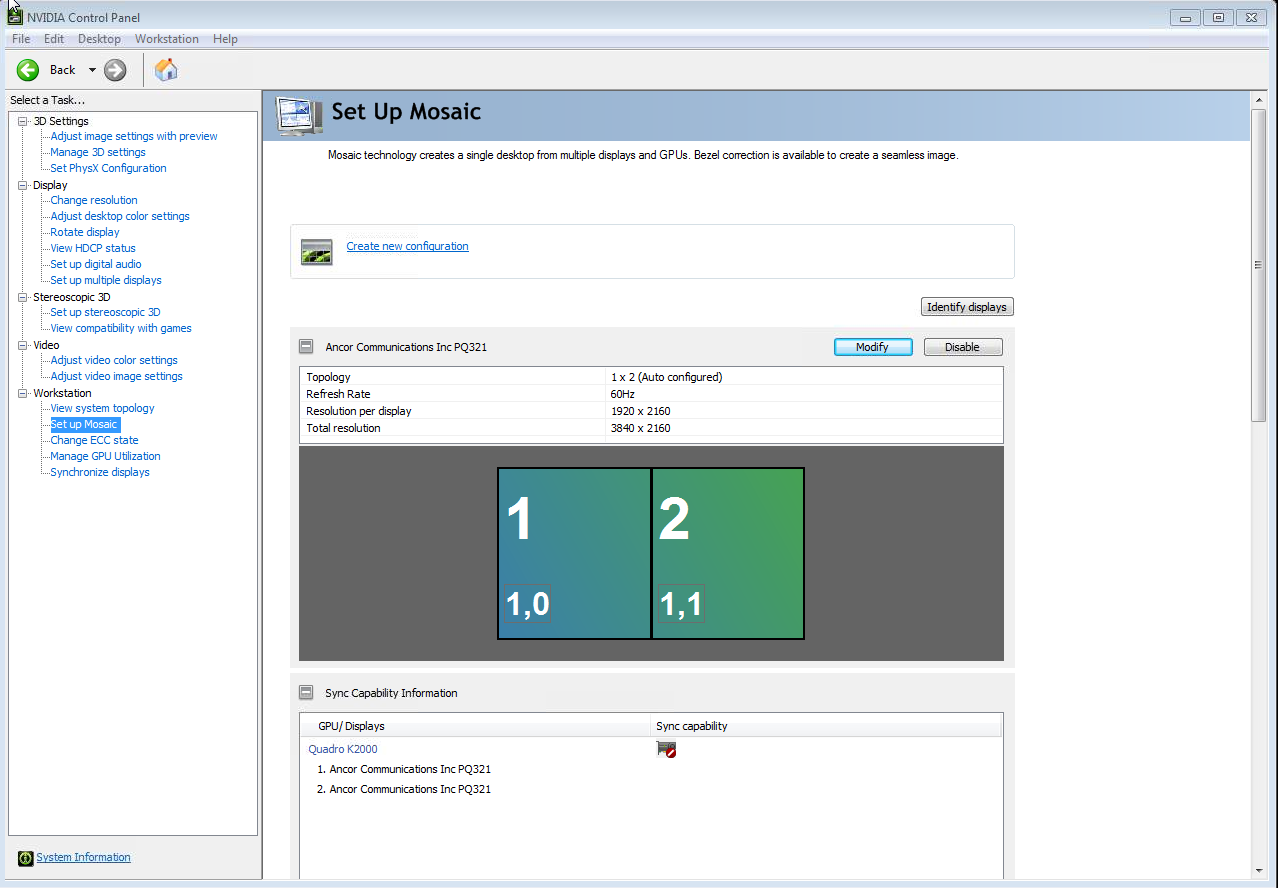This screenshot has width=1278, height=888.
Task: Open the System Information link
Action: (83, 857)
